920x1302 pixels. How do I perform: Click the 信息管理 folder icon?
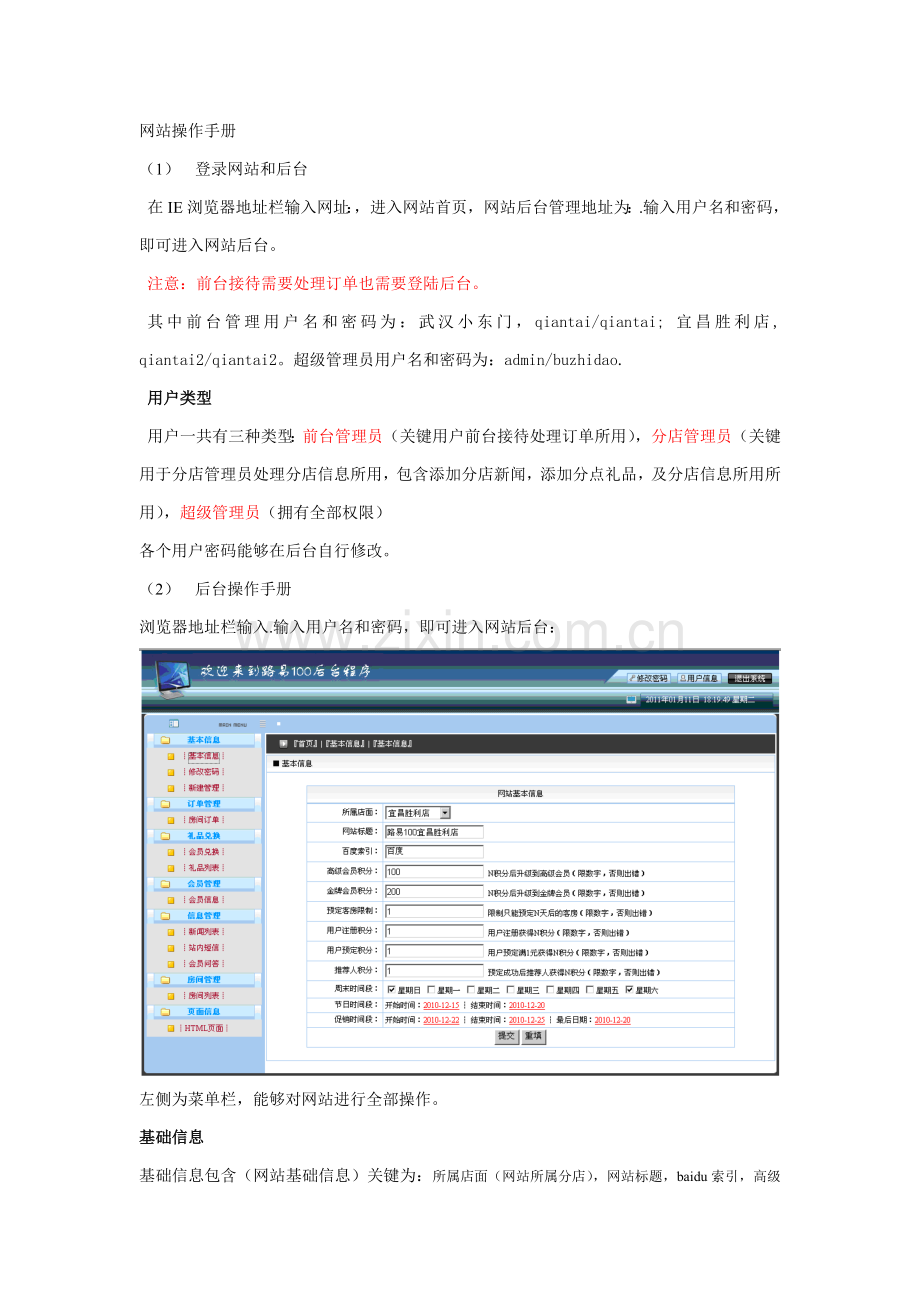point(164,915)
